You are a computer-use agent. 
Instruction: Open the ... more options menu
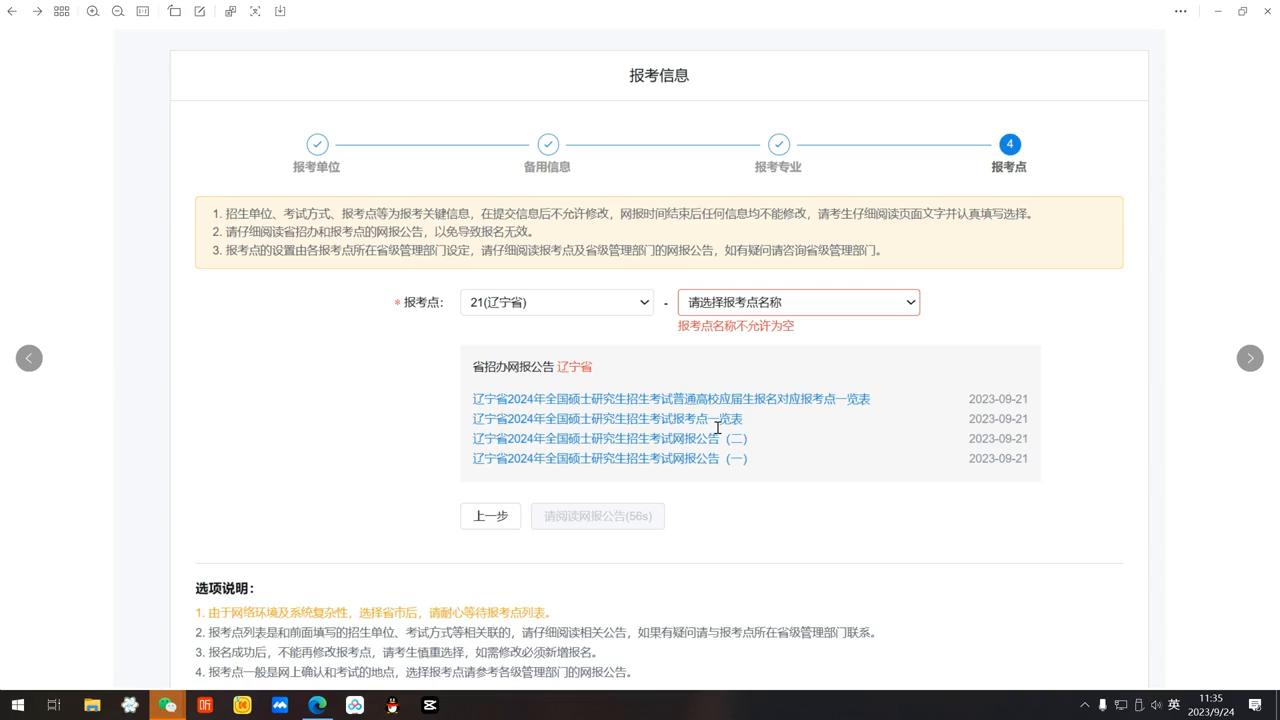click(1180, 11)
